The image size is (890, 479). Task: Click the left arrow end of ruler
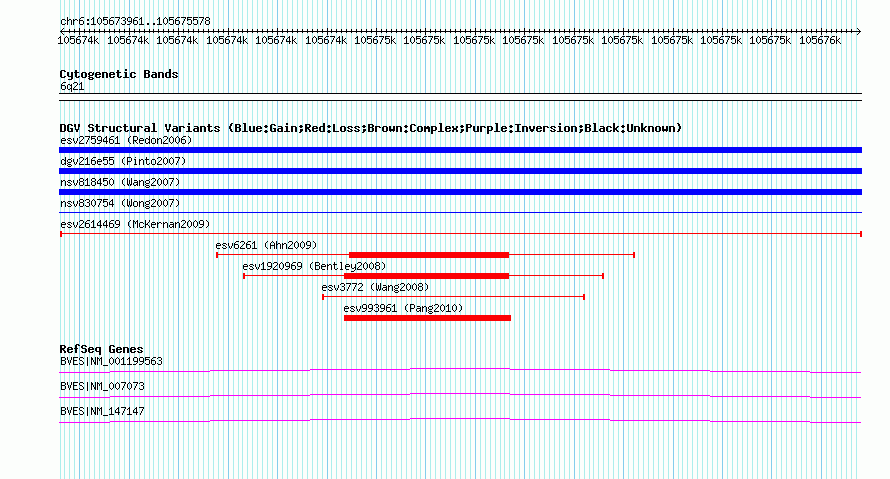pyautogui.click(x=62, y=31)
